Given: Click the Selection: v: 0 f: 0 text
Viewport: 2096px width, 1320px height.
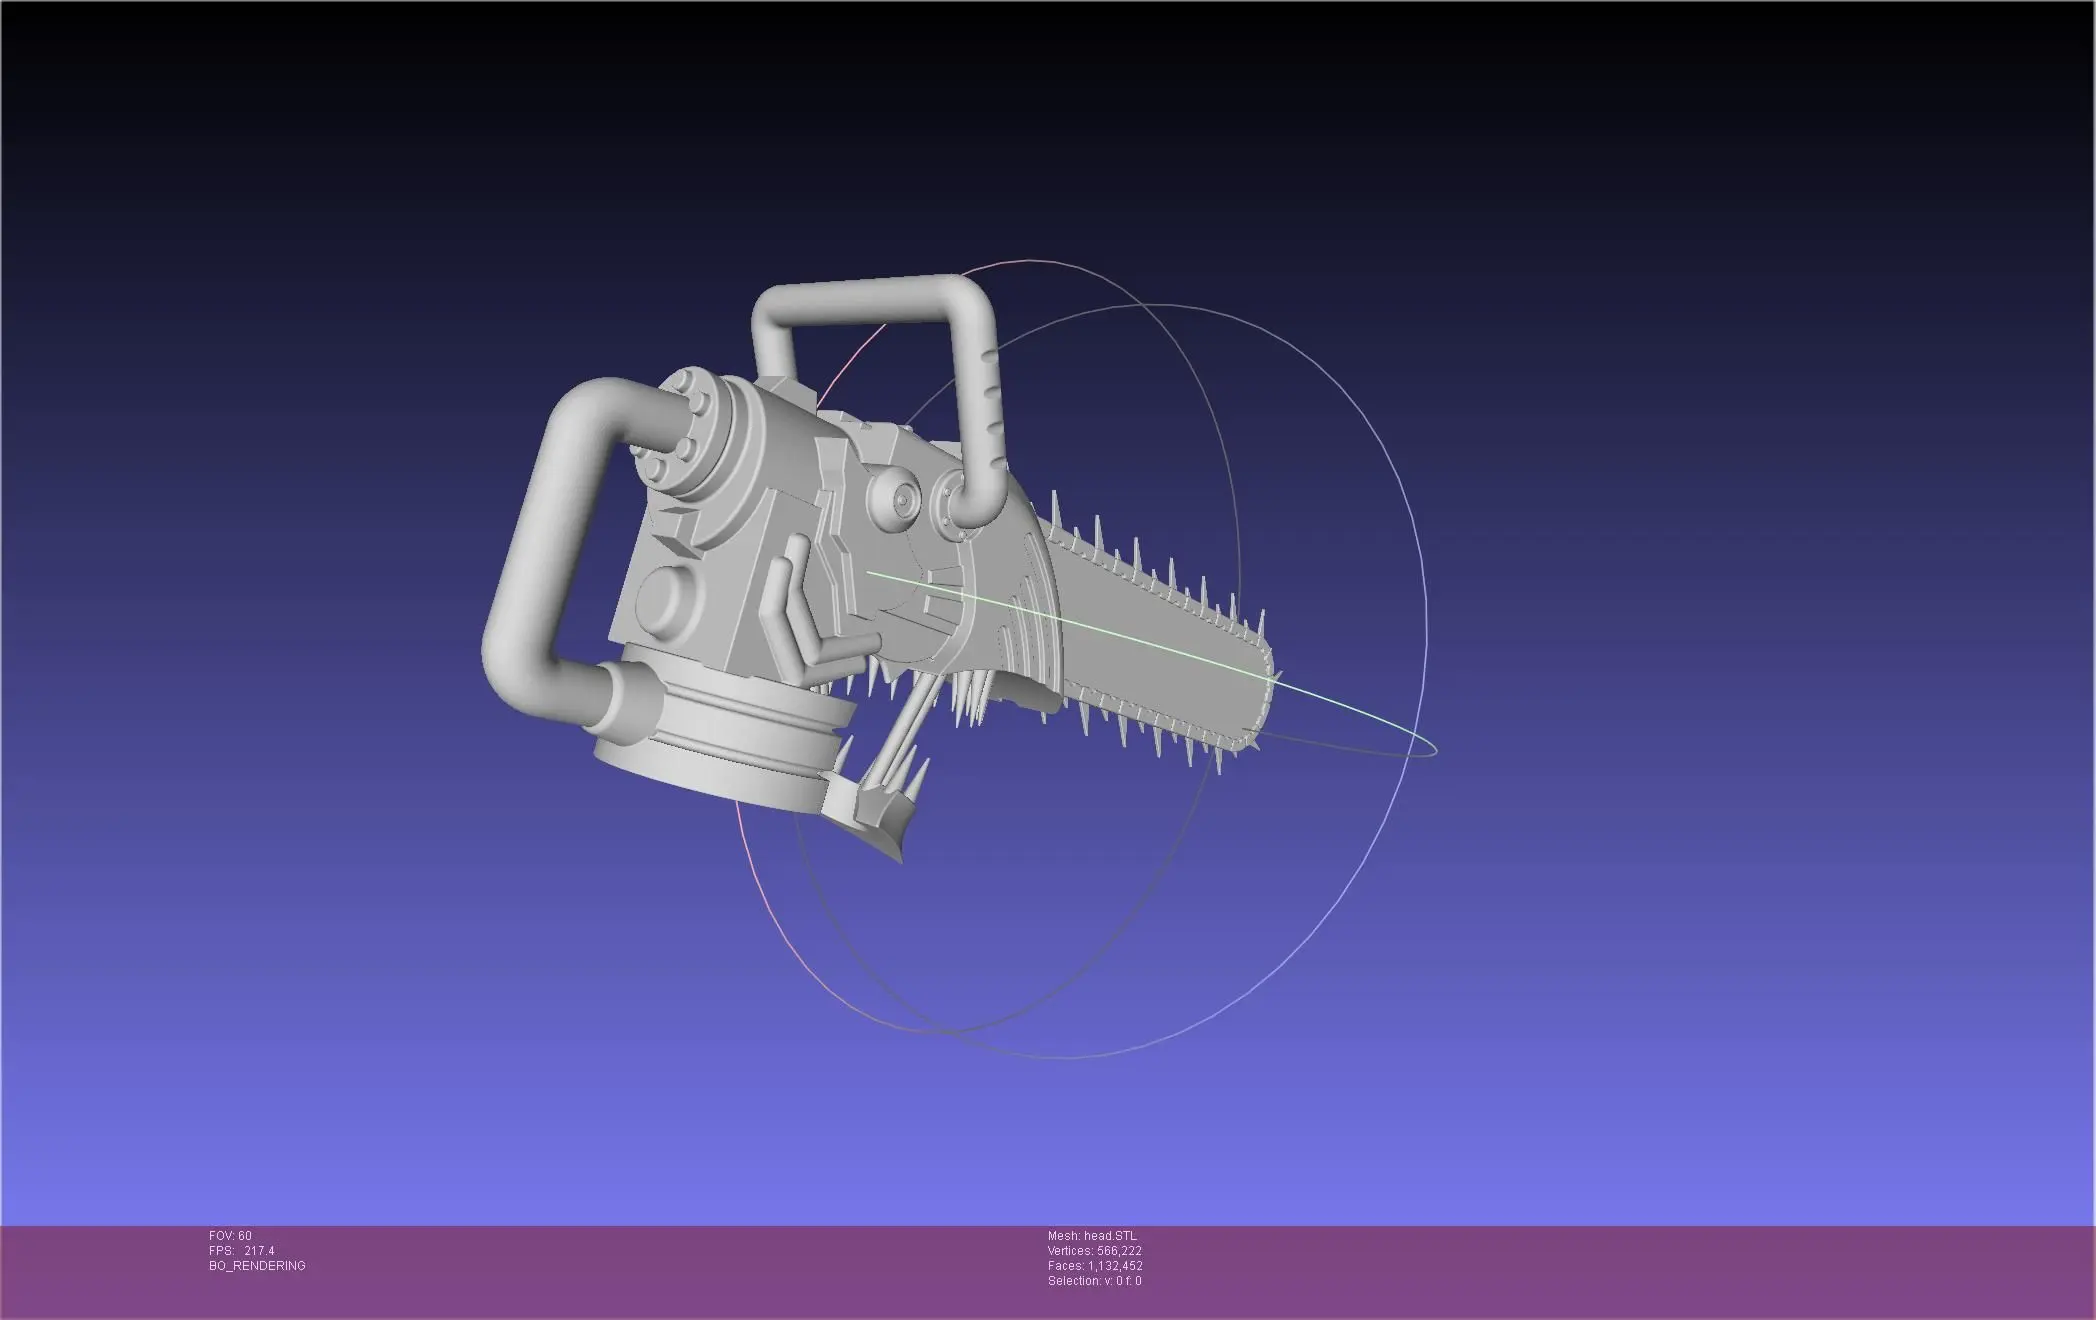Looking at the screenshot, I should click(x=1094, y=1281).
